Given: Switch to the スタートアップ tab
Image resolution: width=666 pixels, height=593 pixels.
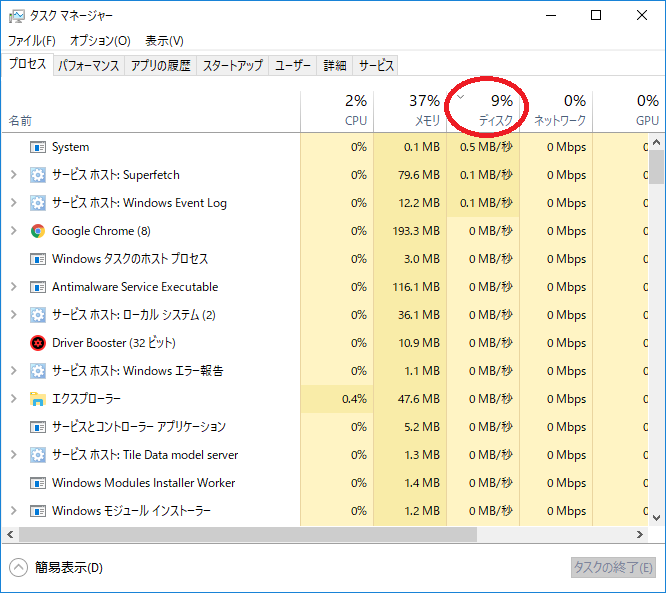Looking at the screenshot, I should 233,65.
